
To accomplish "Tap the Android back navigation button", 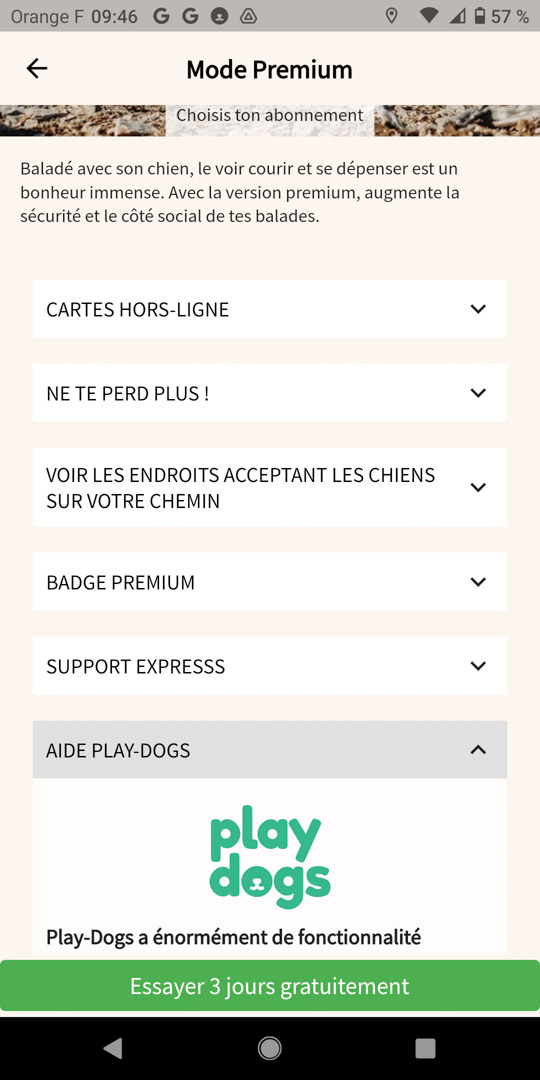I will pos(112,1048).
